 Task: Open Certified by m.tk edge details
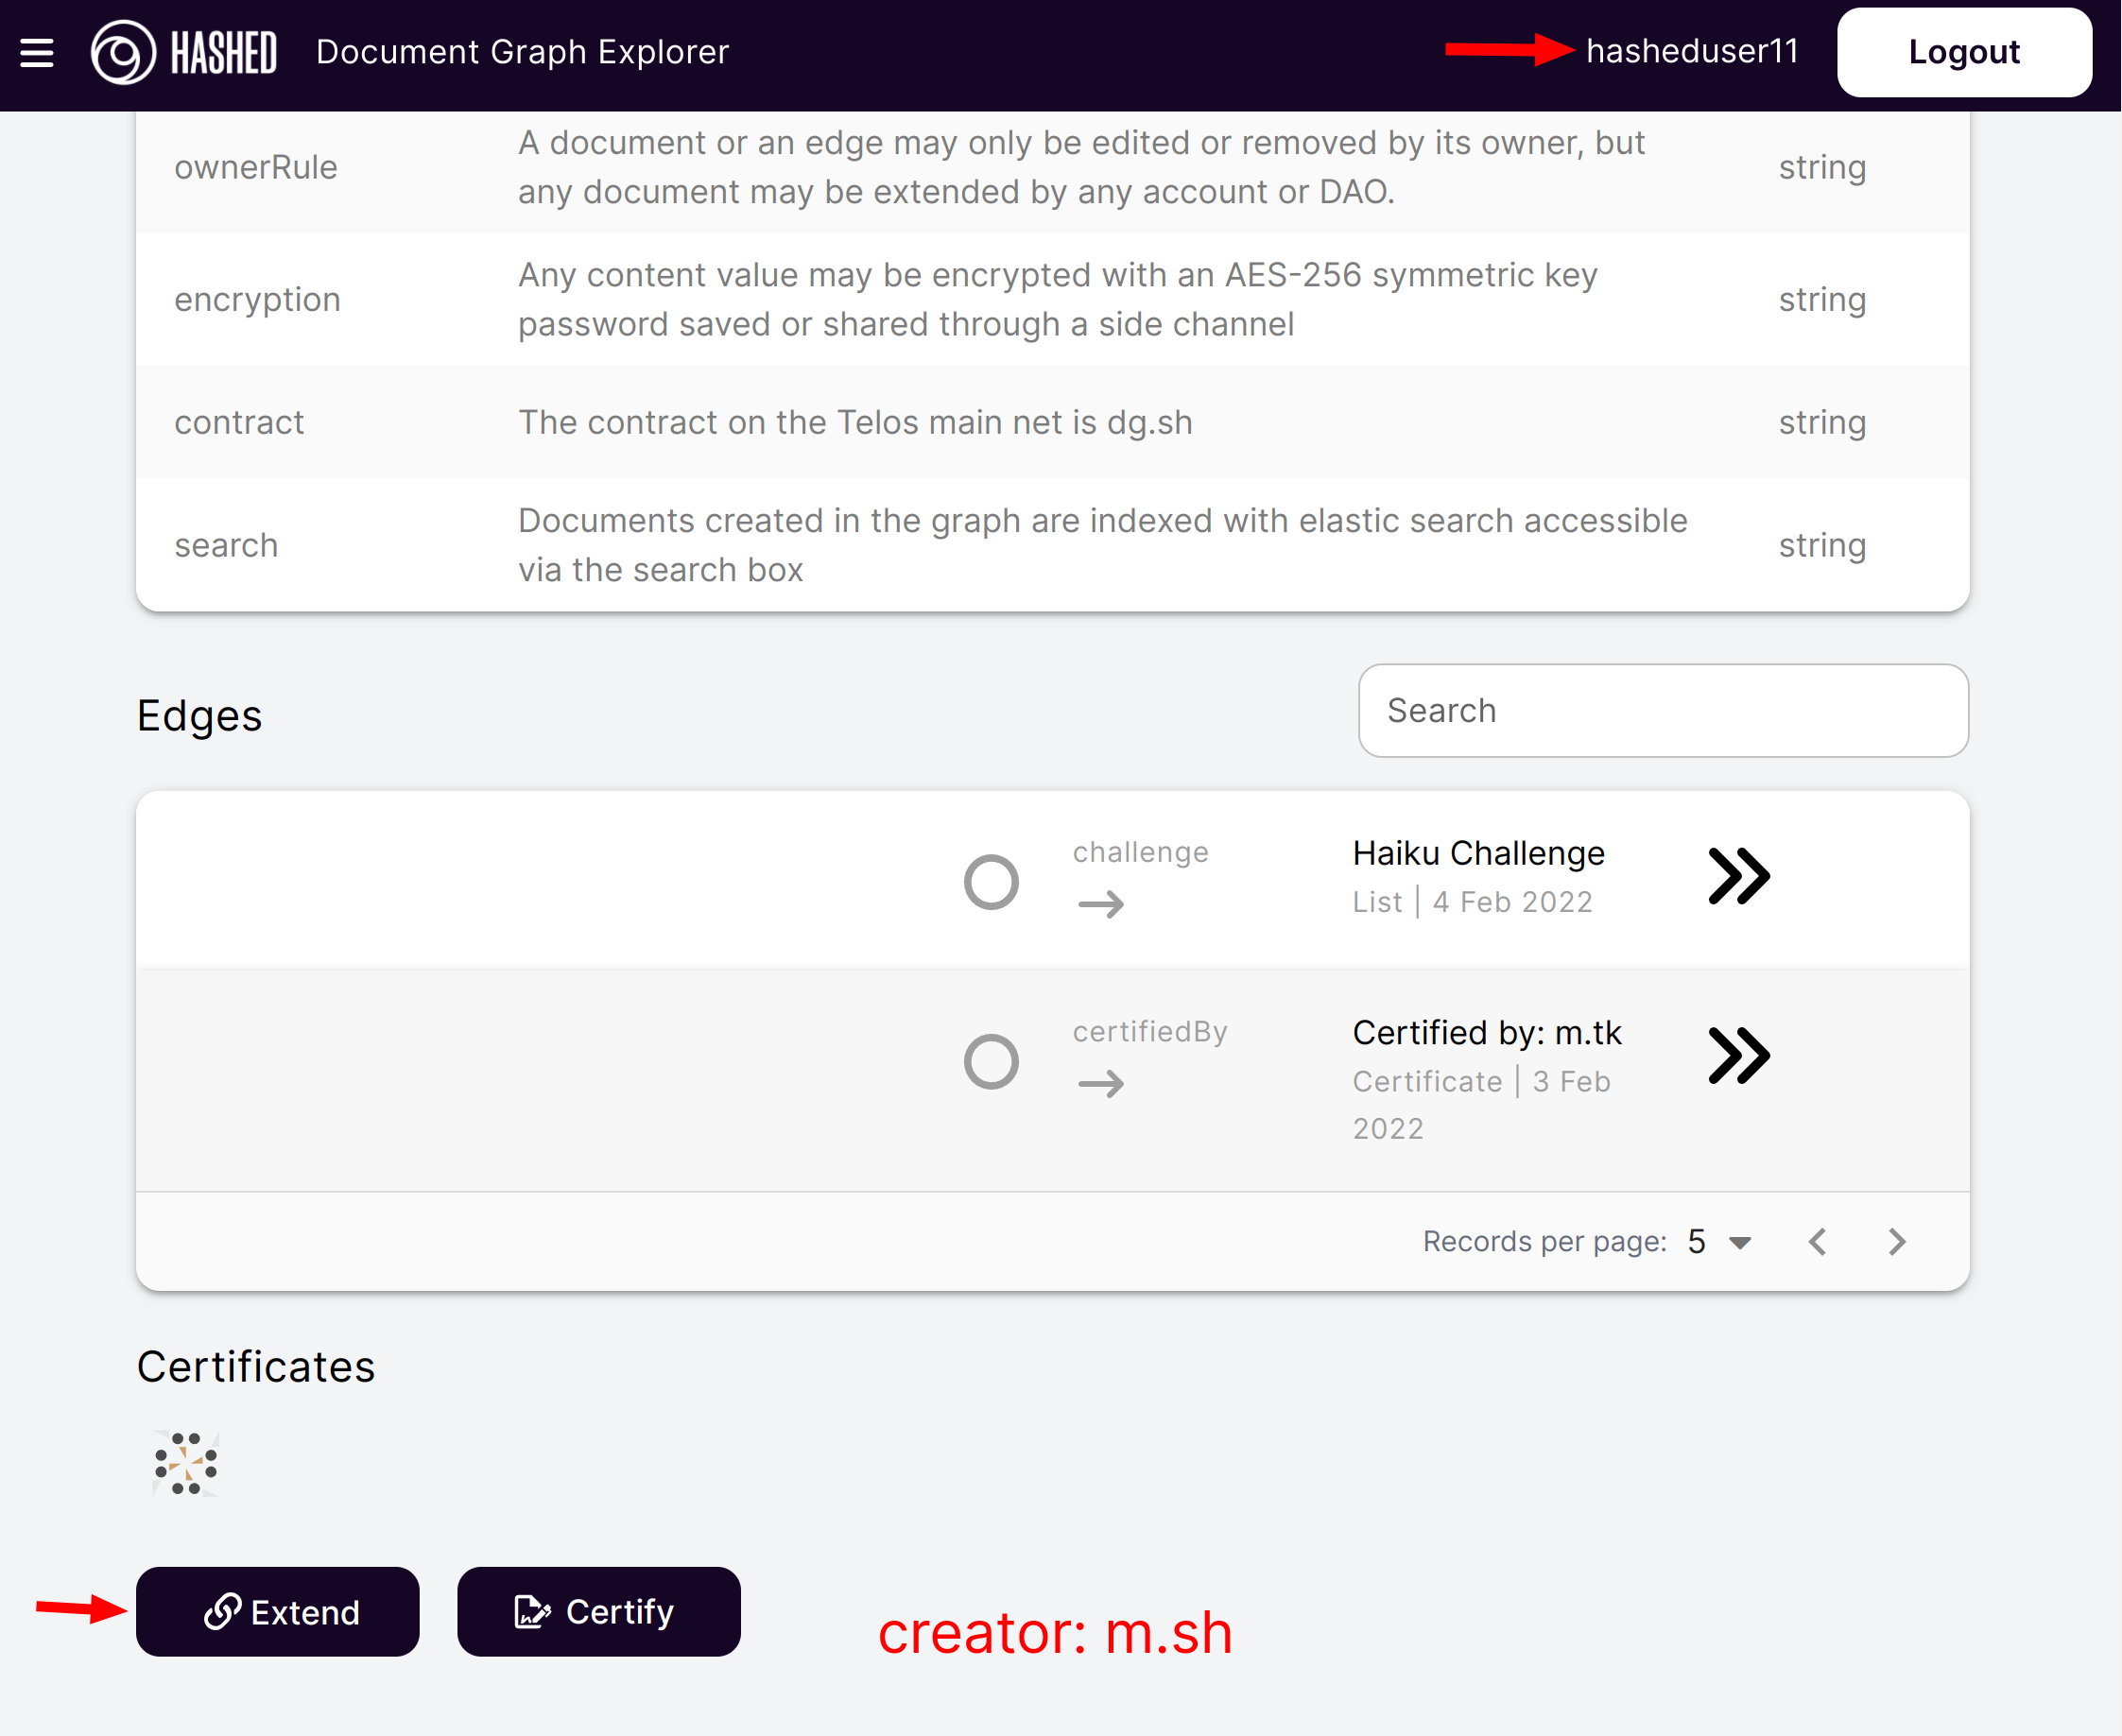coord(1743,1057)
